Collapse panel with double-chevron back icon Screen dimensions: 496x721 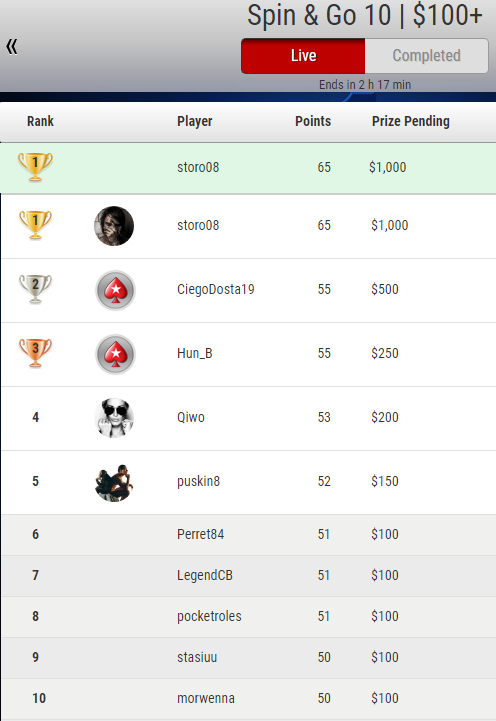coord(12,46)
